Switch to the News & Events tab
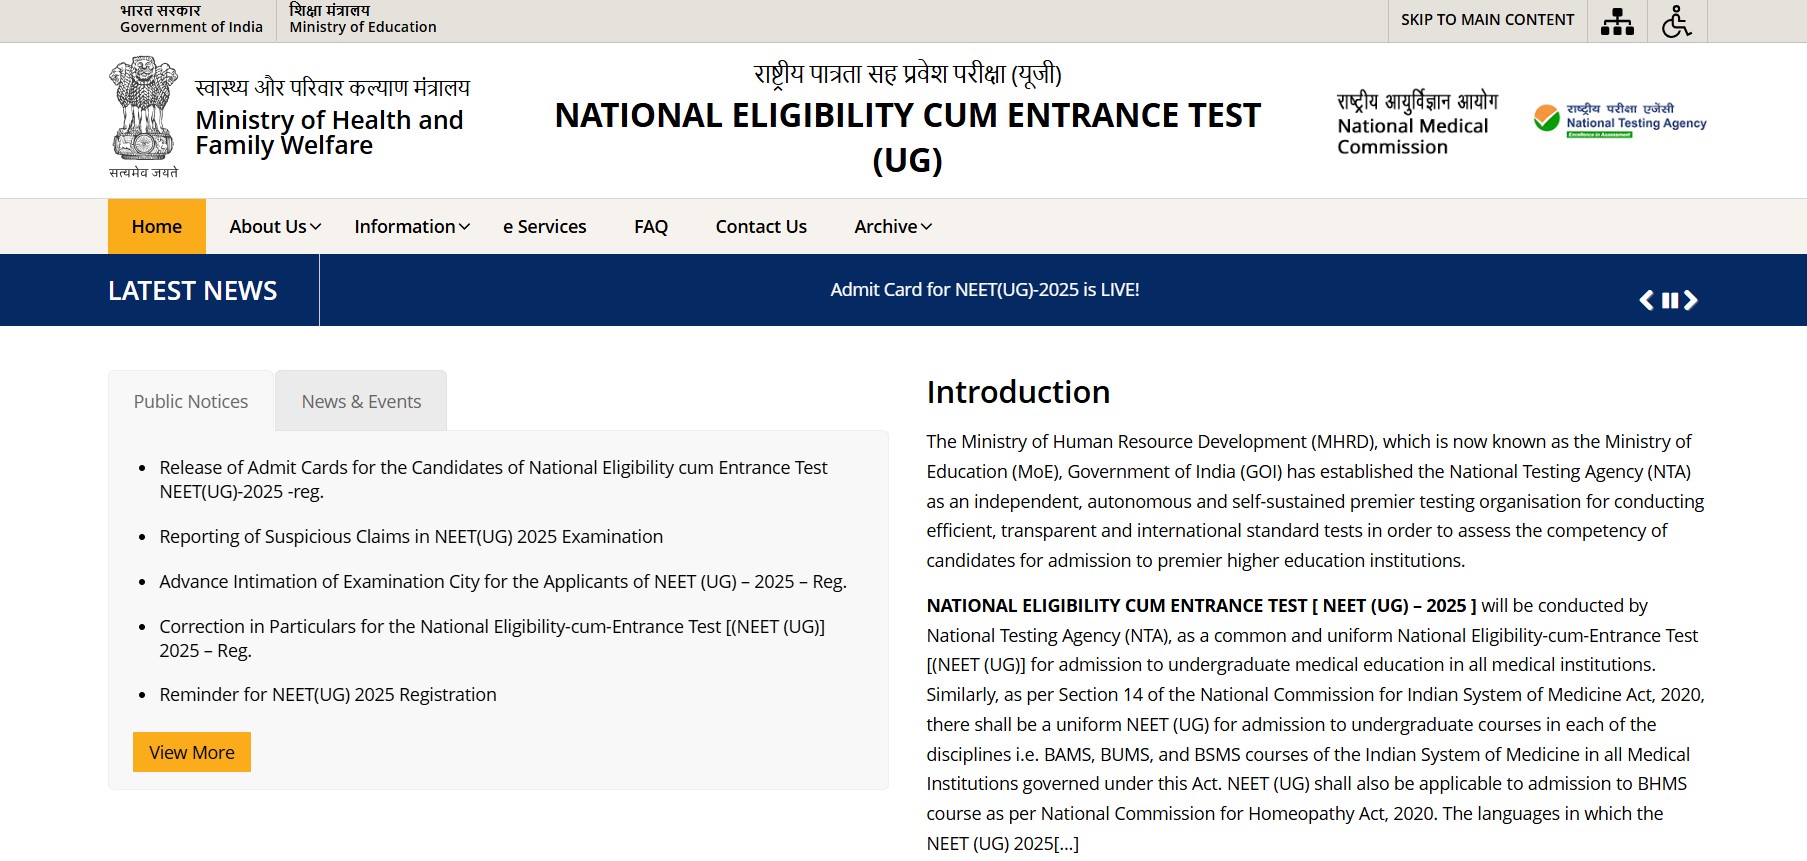Viewport: 1807px width, 861px height. 361,401
